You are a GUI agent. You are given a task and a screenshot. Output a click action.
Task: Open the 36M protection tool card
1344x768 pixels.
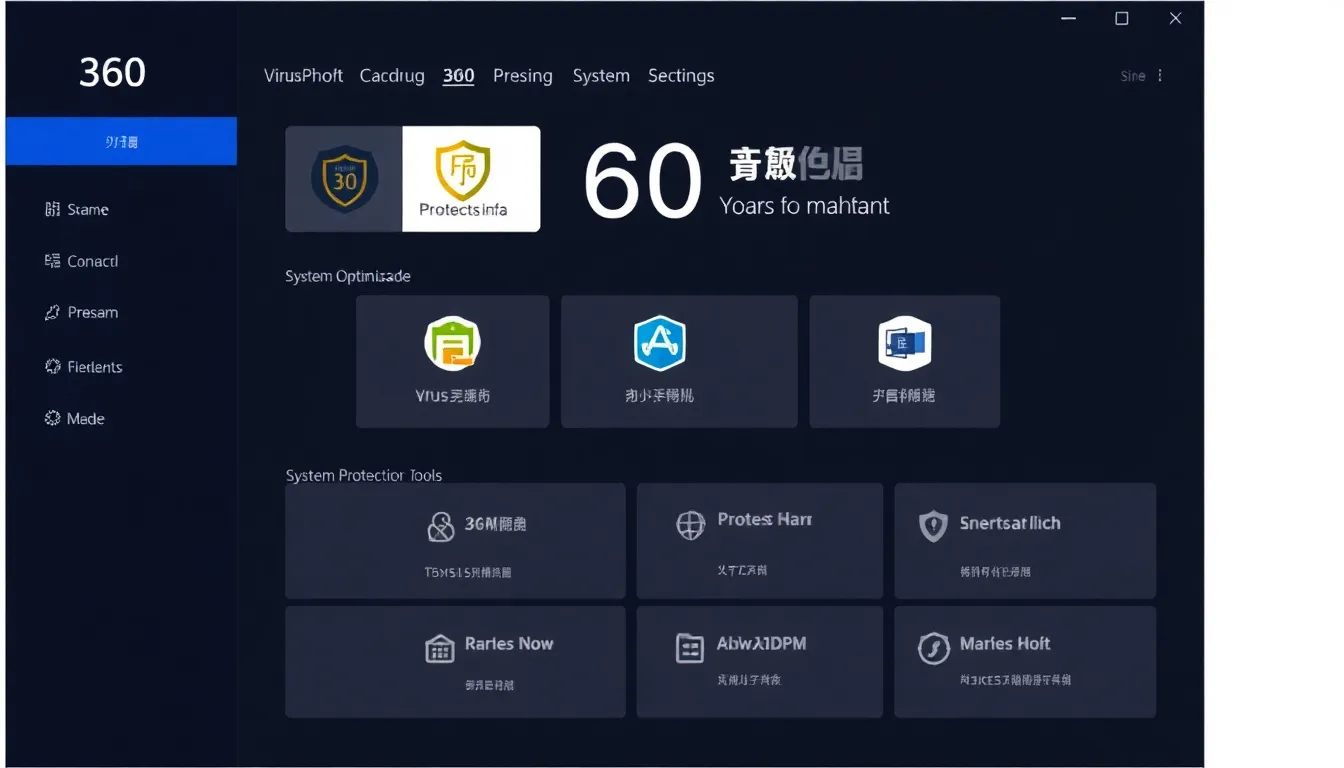(455, 541)
